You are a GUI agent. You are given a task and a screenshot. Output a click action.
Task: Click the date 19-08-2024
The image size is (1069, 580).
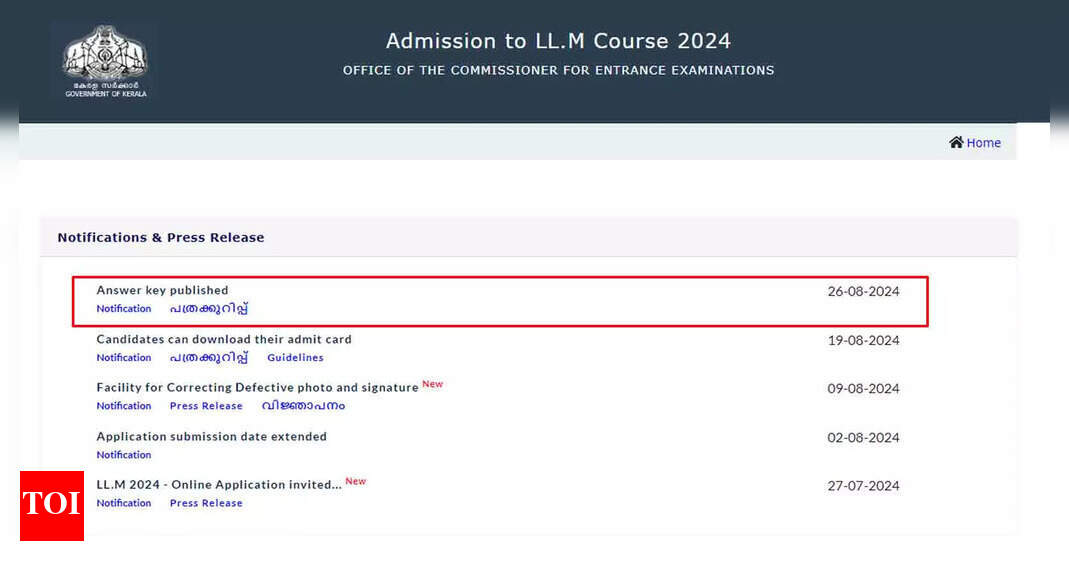[x=863, y=341]
